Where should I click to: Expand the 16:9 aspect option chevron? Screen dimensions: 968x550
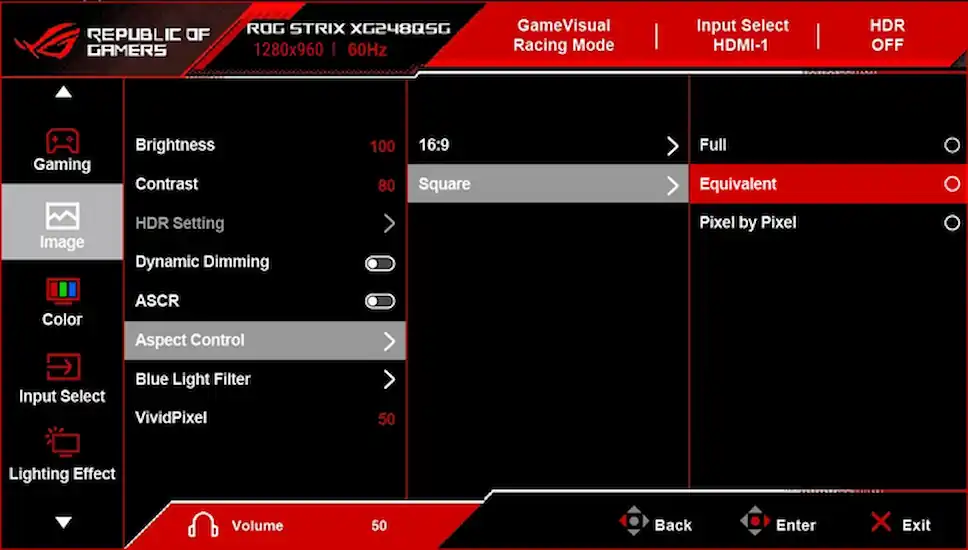pyautogui.click(x=672, y=146)
